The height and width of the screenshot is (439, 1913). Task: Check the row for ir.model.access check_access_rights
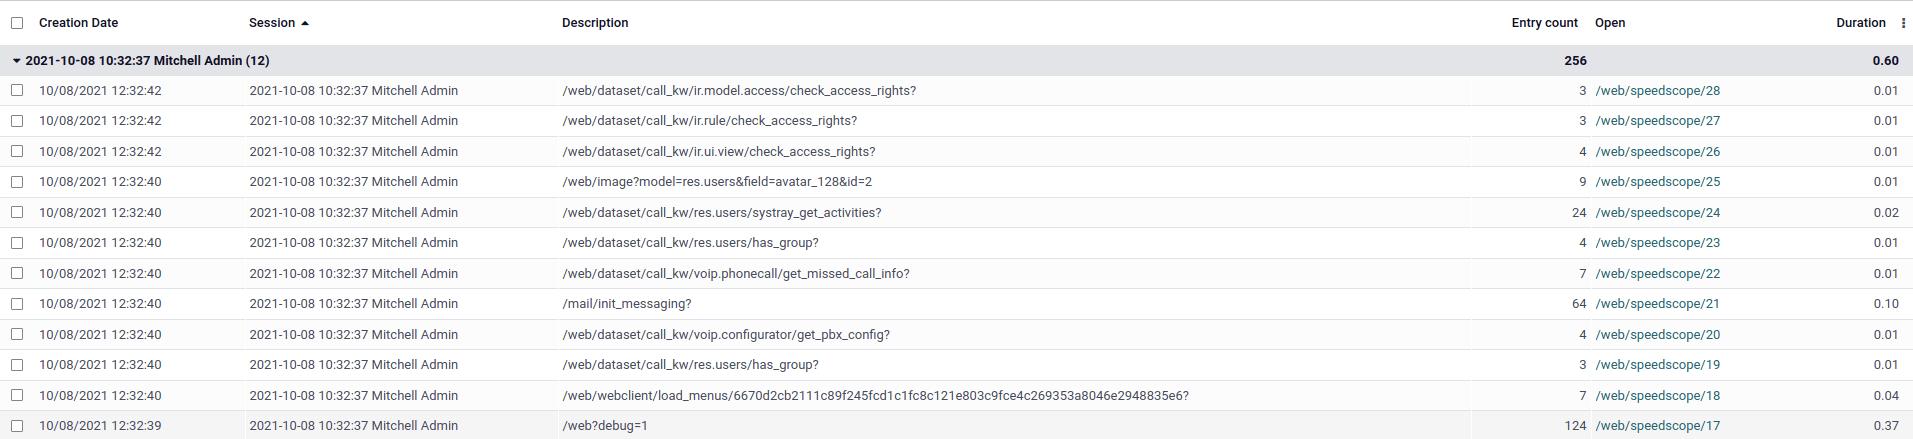[x=17, y=90]
